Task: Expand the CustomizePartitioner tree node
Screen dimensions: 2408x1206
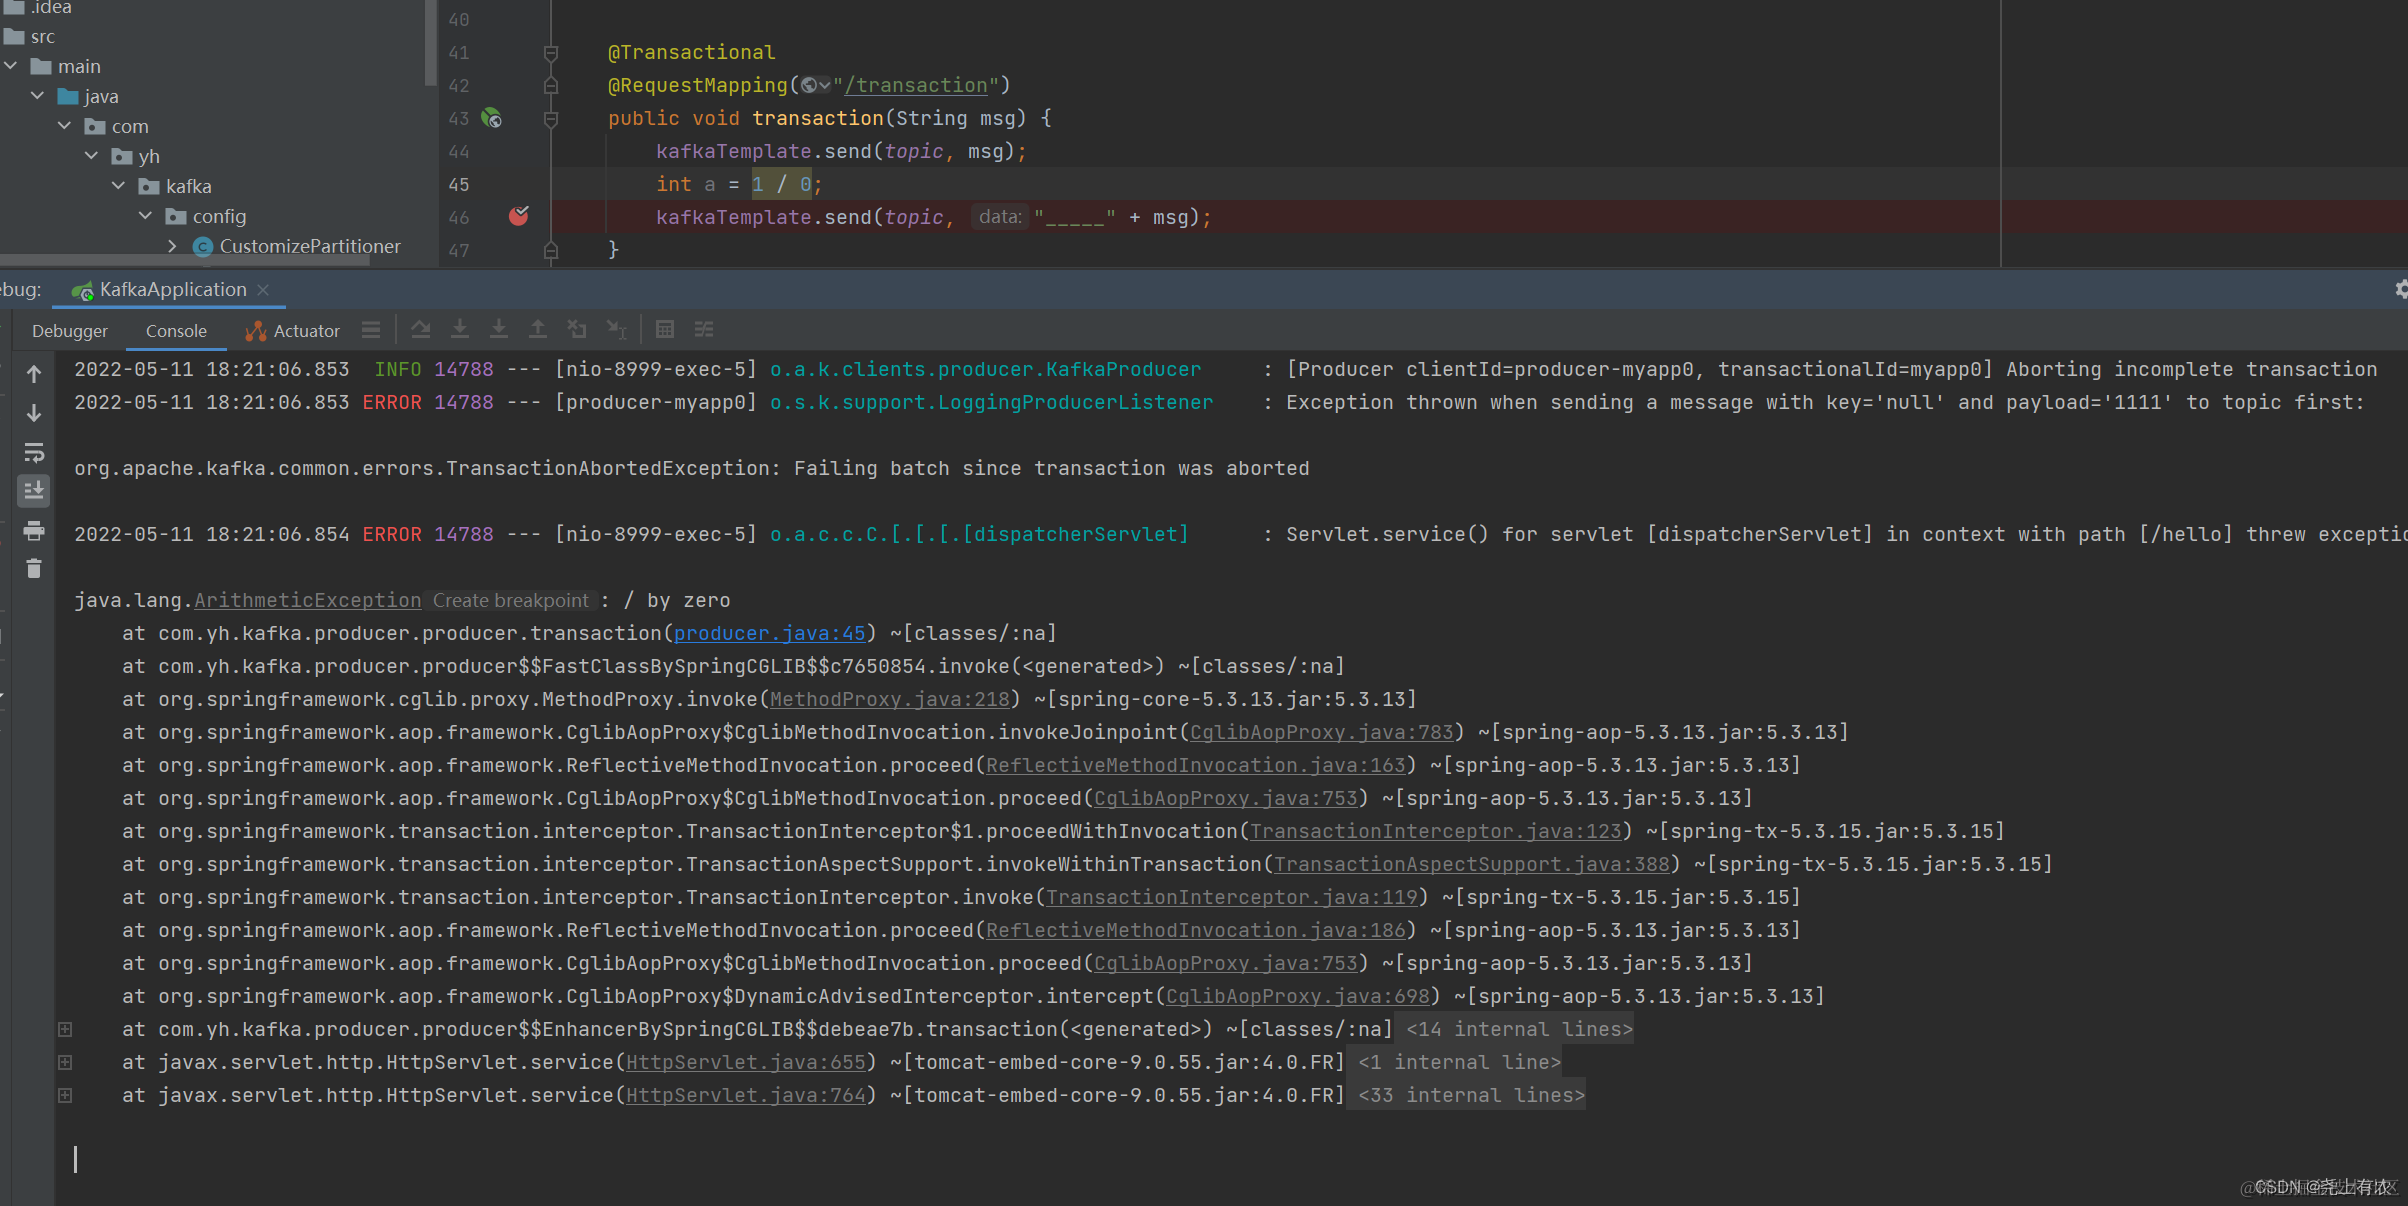Action: point(172,246)
